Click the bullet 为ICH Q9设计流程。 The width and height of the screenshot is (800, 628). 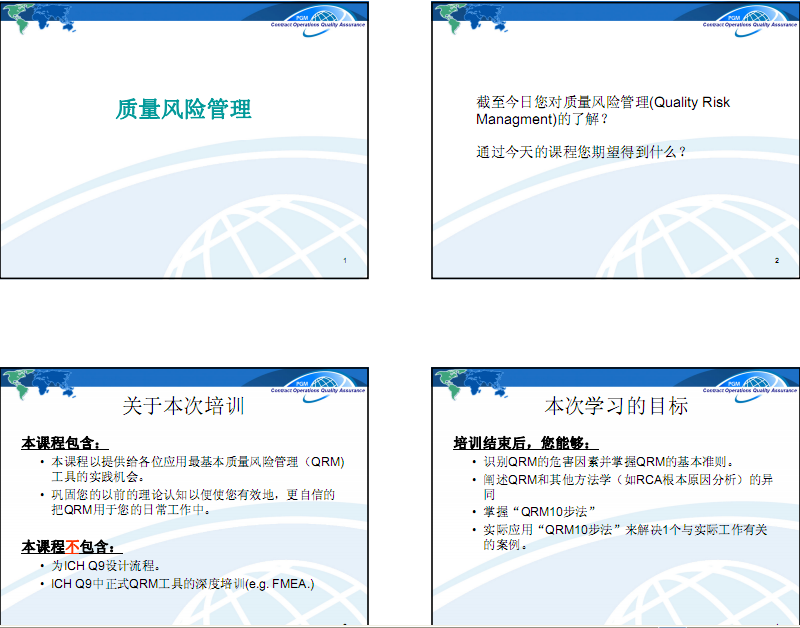click(107, 566)
